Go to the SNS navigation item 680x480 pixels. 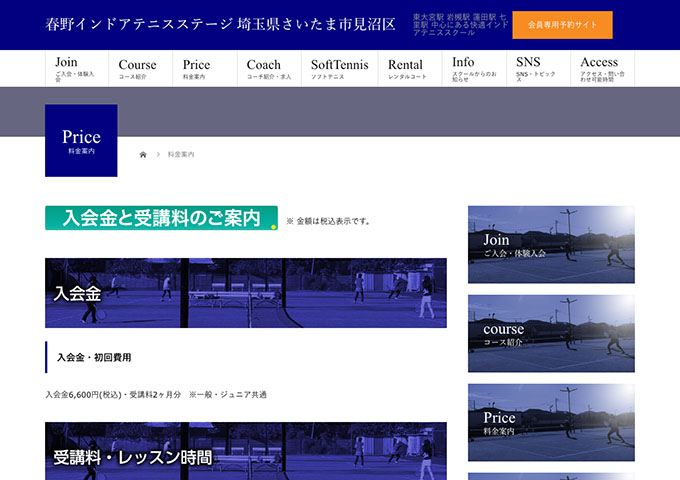[538, 69]
